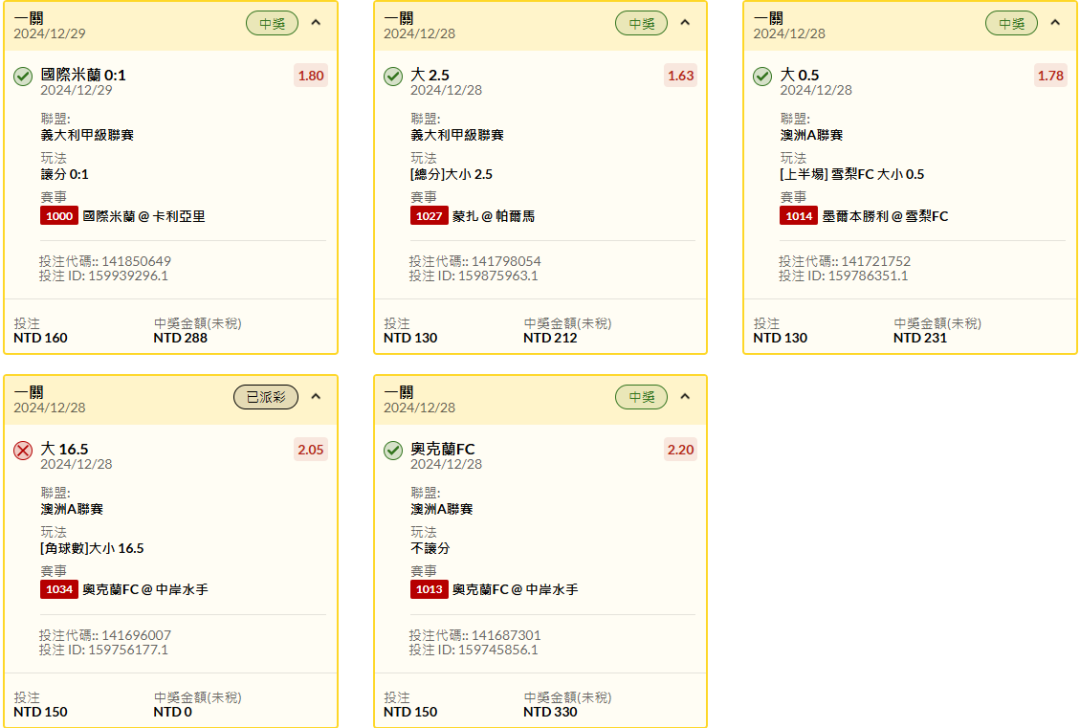The width and height of the screenshot is (1080, 728).
Task: Click prize amount NTD 0
Action: [x=173, y=711]
